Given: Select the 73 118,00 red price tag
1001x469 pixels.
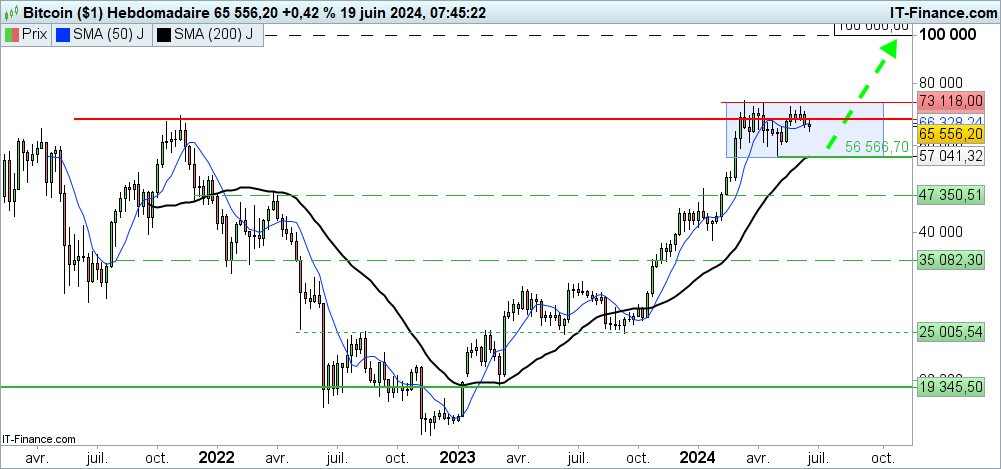Looking at the screenshot, I should pos(951,102).
